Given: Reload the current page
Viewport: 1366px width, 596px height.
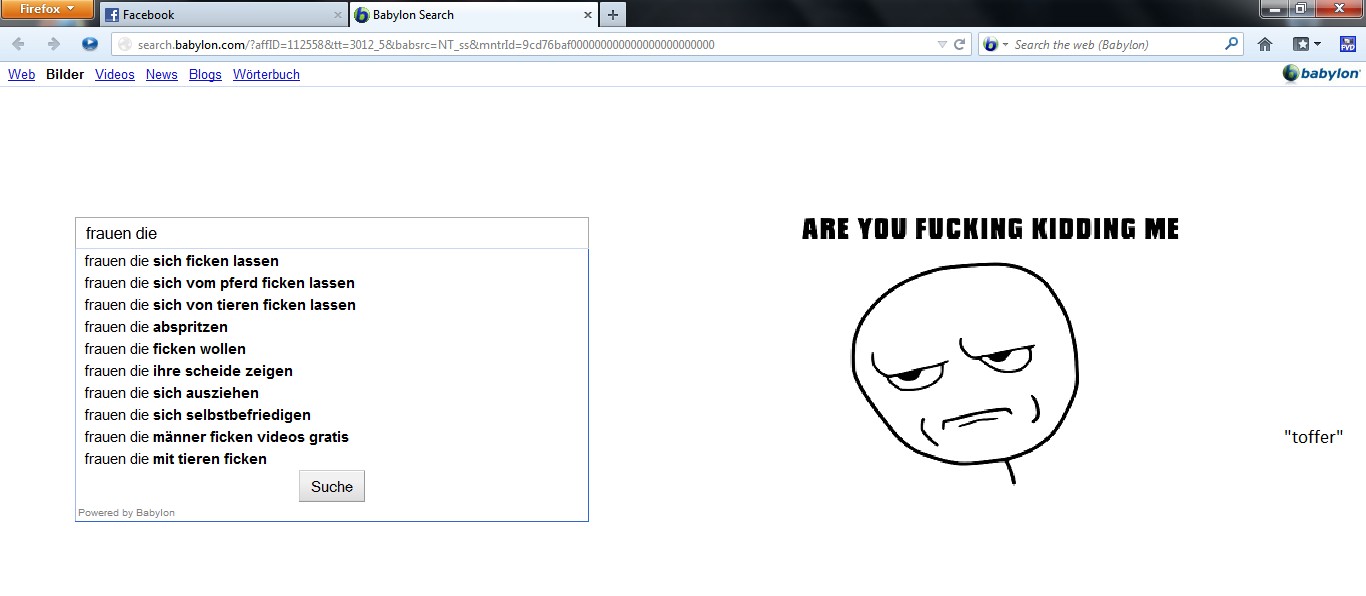Looking at the screenshot, I should pos(959,44).
